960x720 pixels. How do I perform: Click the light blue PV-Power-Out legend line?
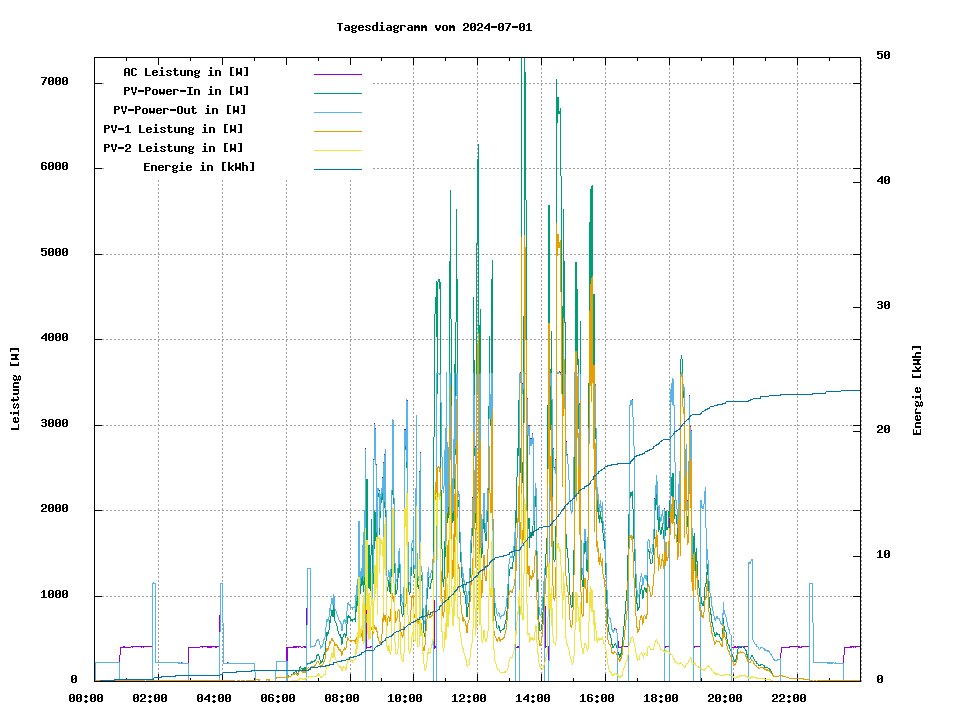pos(337,112)
